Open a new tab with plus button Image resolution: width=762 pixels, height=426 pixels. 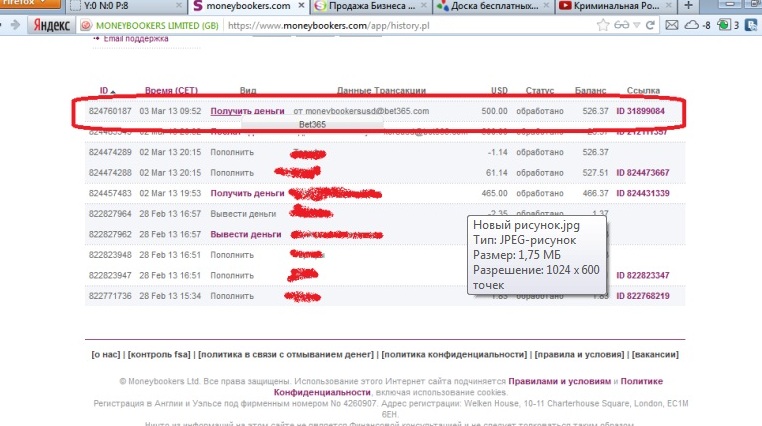[688, 6]
